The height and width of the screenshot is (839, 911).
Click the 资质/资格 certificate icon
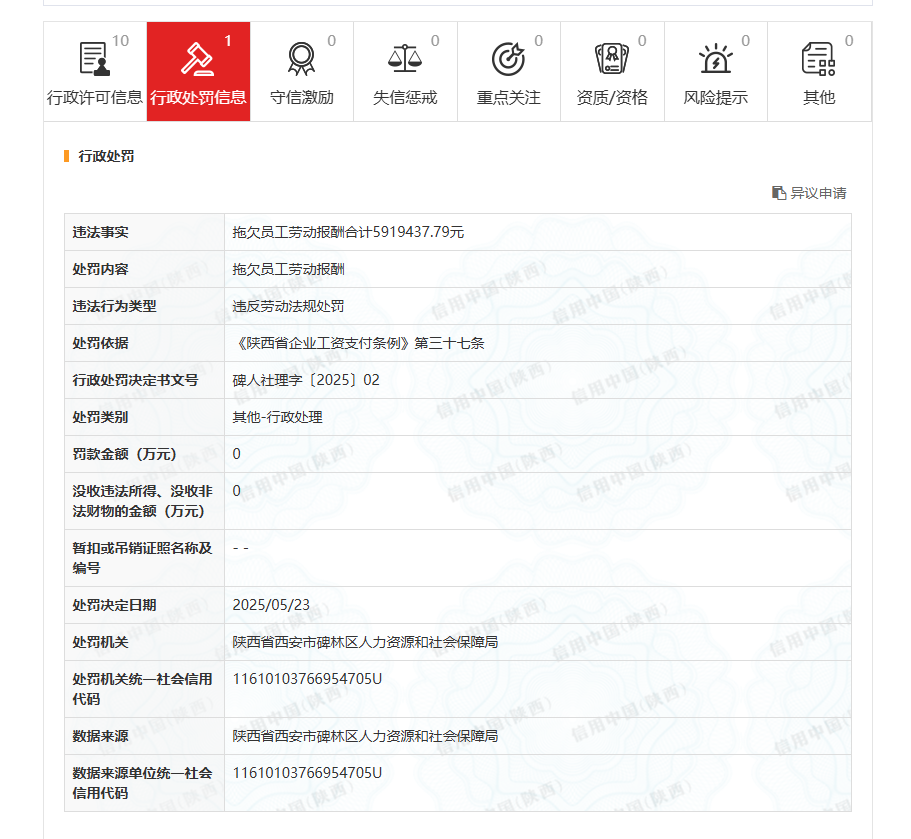click(x=612, y=59)
